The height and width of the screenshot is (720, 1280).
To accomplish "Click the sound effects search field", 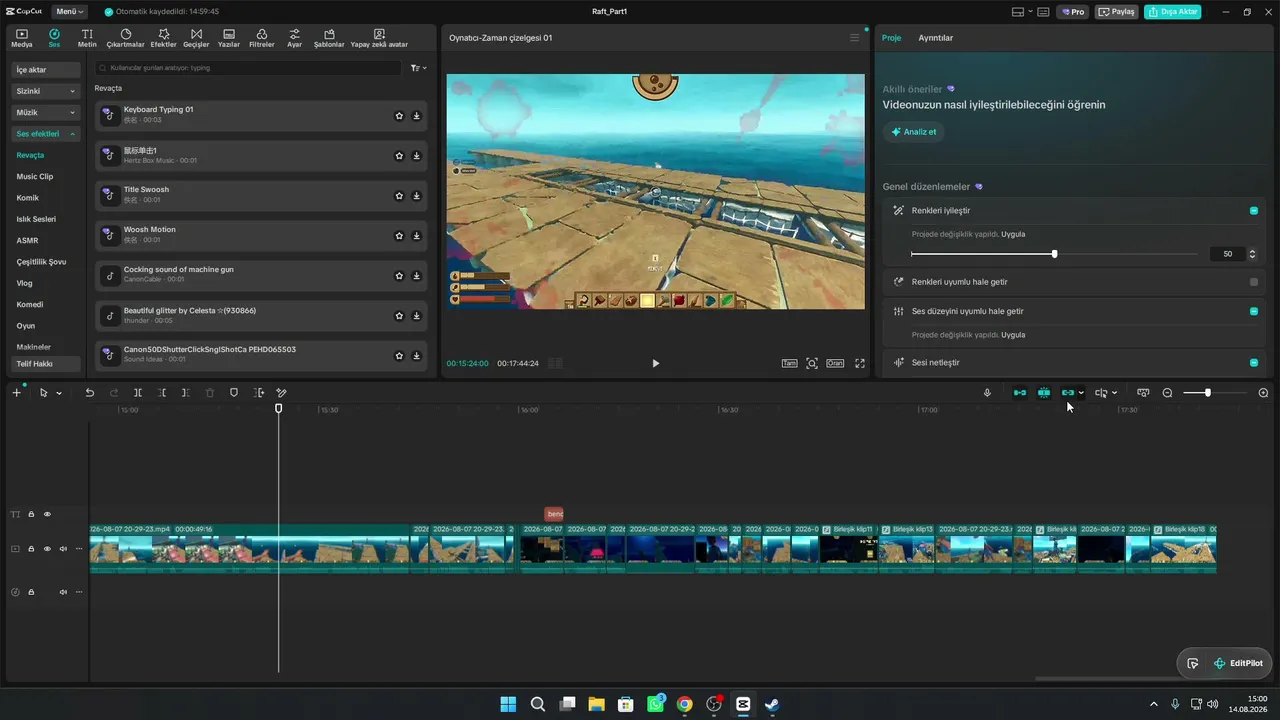I will [247, 68].
